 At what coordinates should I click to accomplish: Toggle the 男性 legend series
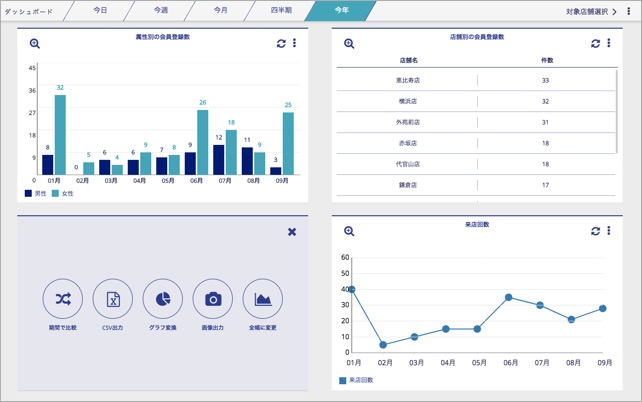tap(36, 194)
